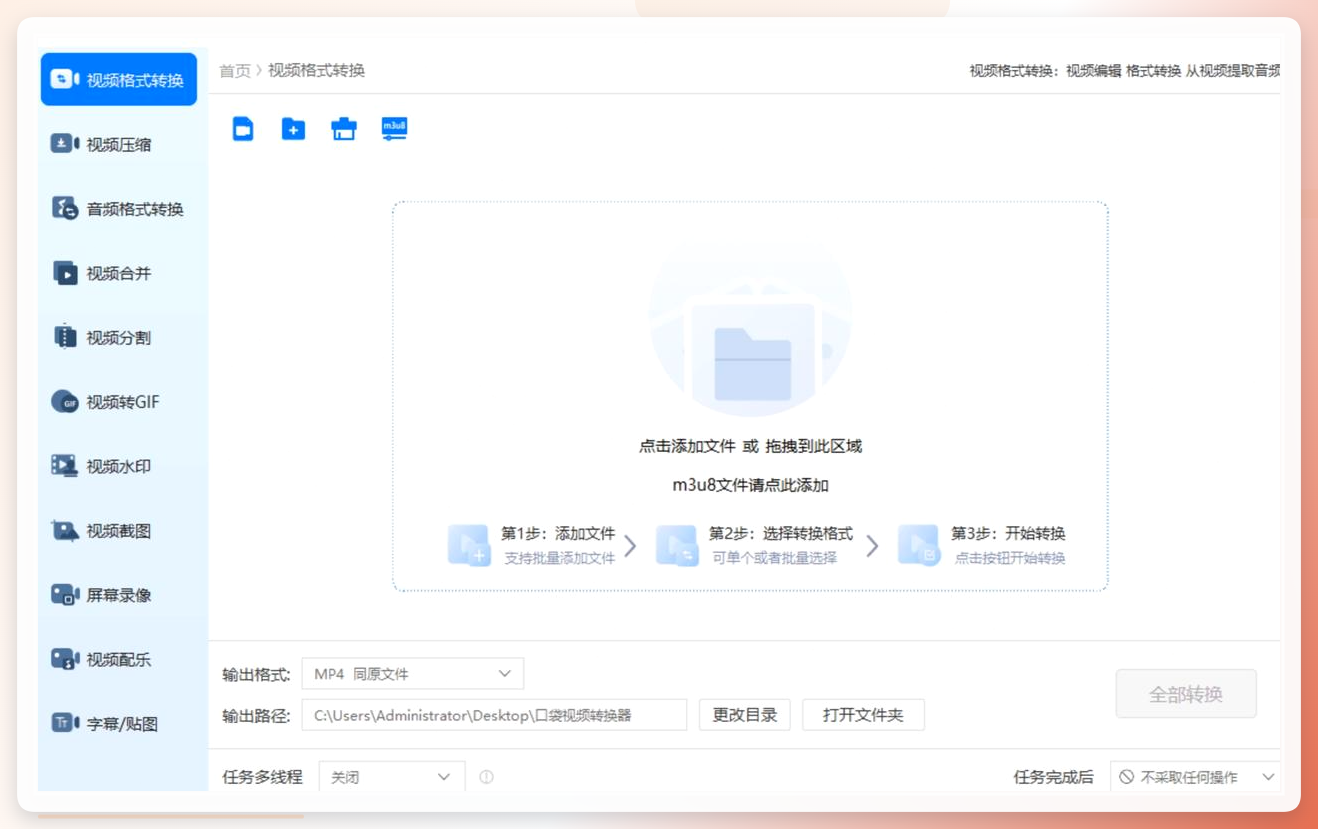Click the 视频格式转换 breadcrumb text
Image resolution: width=1318 pixels, height=829 pixels.
[316, 71]
